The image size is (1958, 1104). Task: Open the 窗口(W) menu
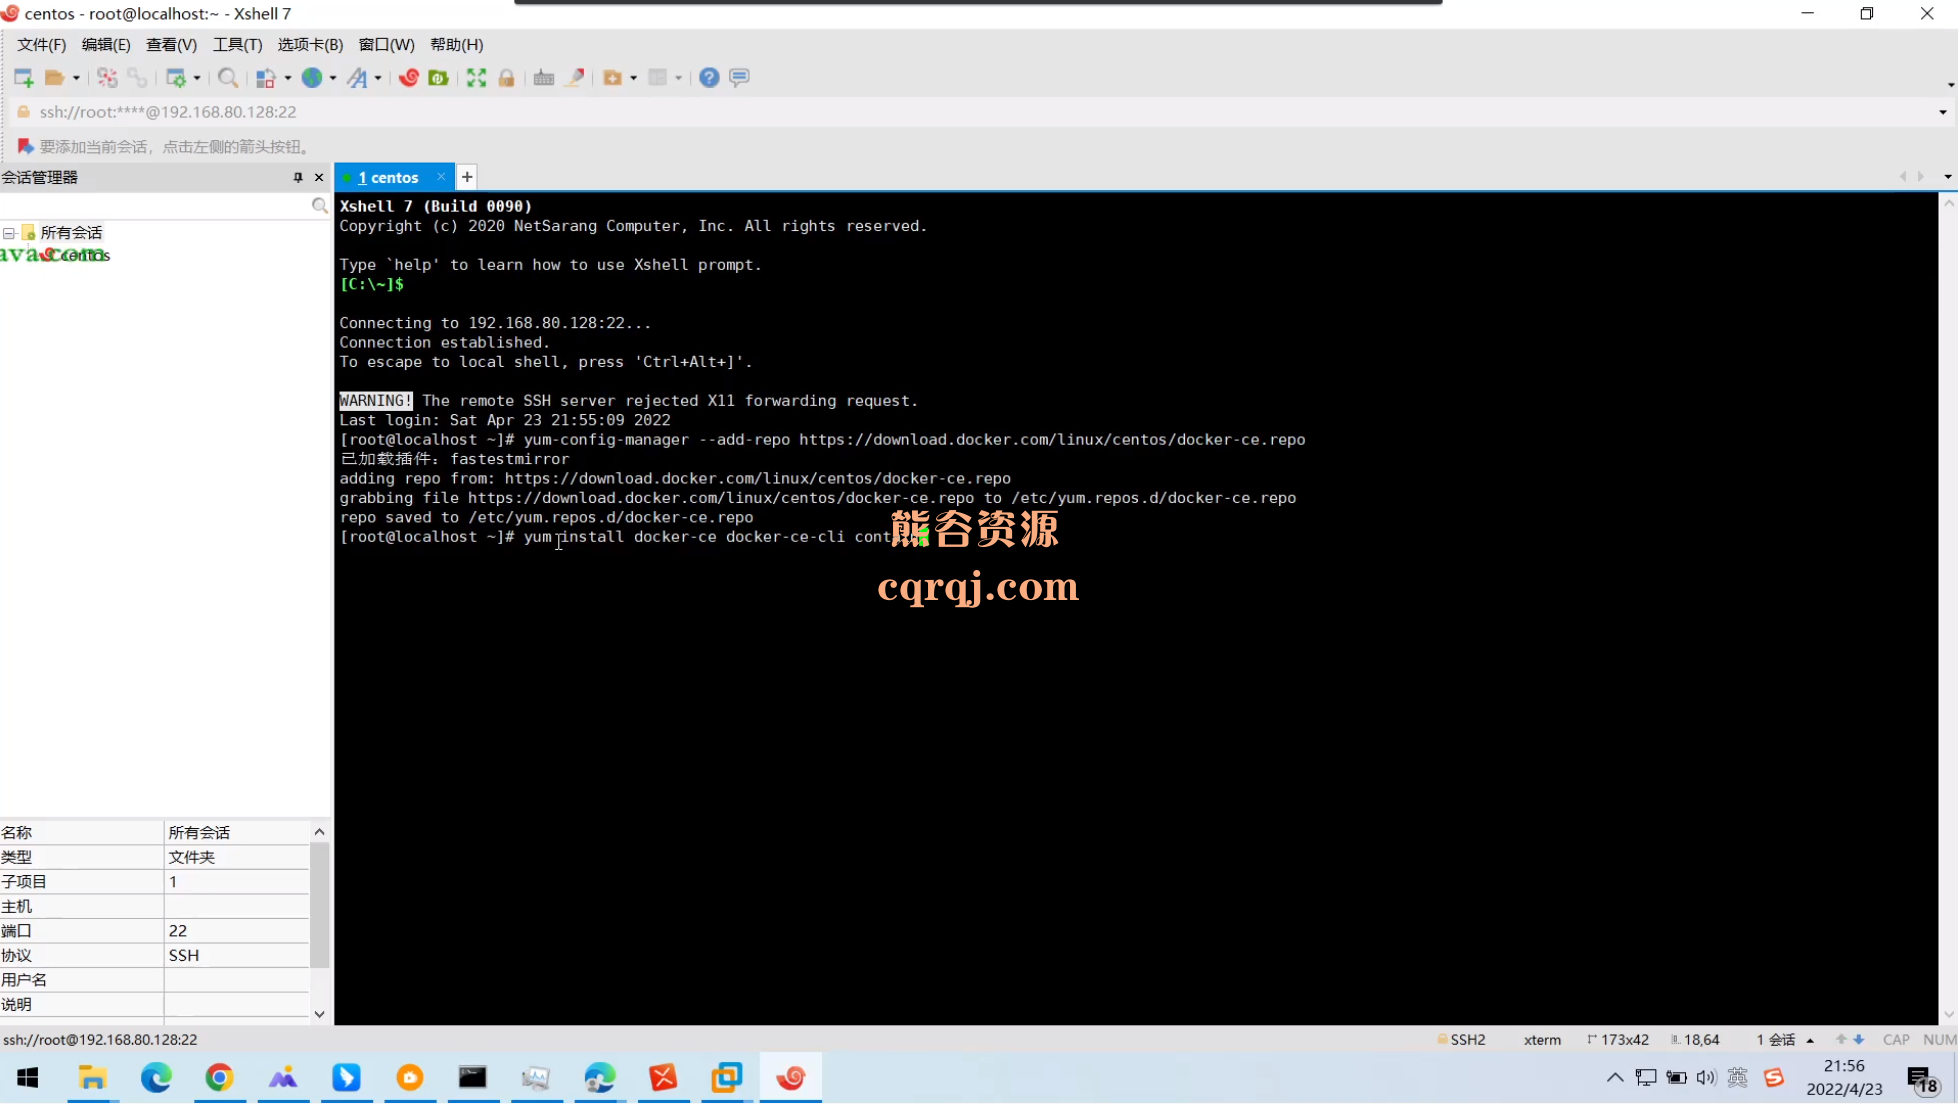pyautogui.click(x=386, y=45)
